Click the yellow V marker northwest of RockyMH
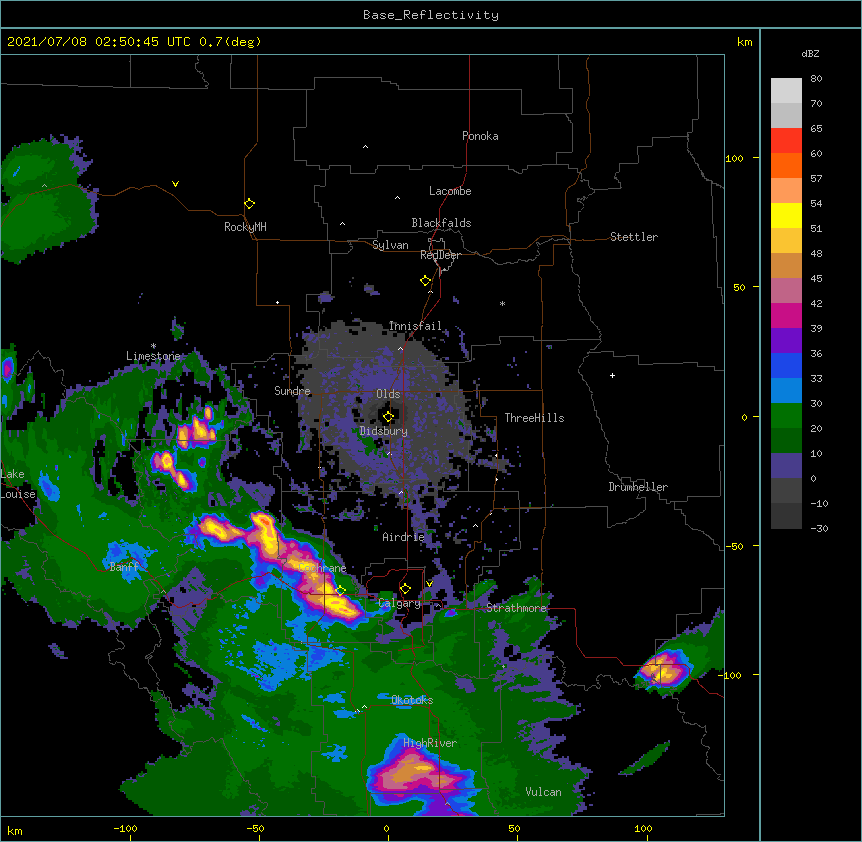The width and height of the screenshot is (862, 842). click(175, 184)
